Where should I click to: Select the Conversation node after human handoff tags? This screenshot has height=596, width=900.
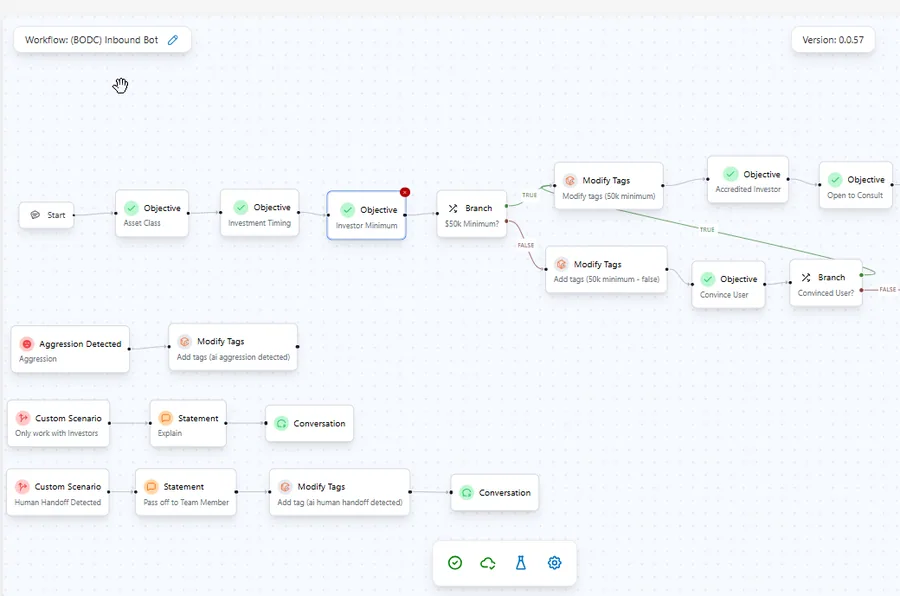coord(495,493)
